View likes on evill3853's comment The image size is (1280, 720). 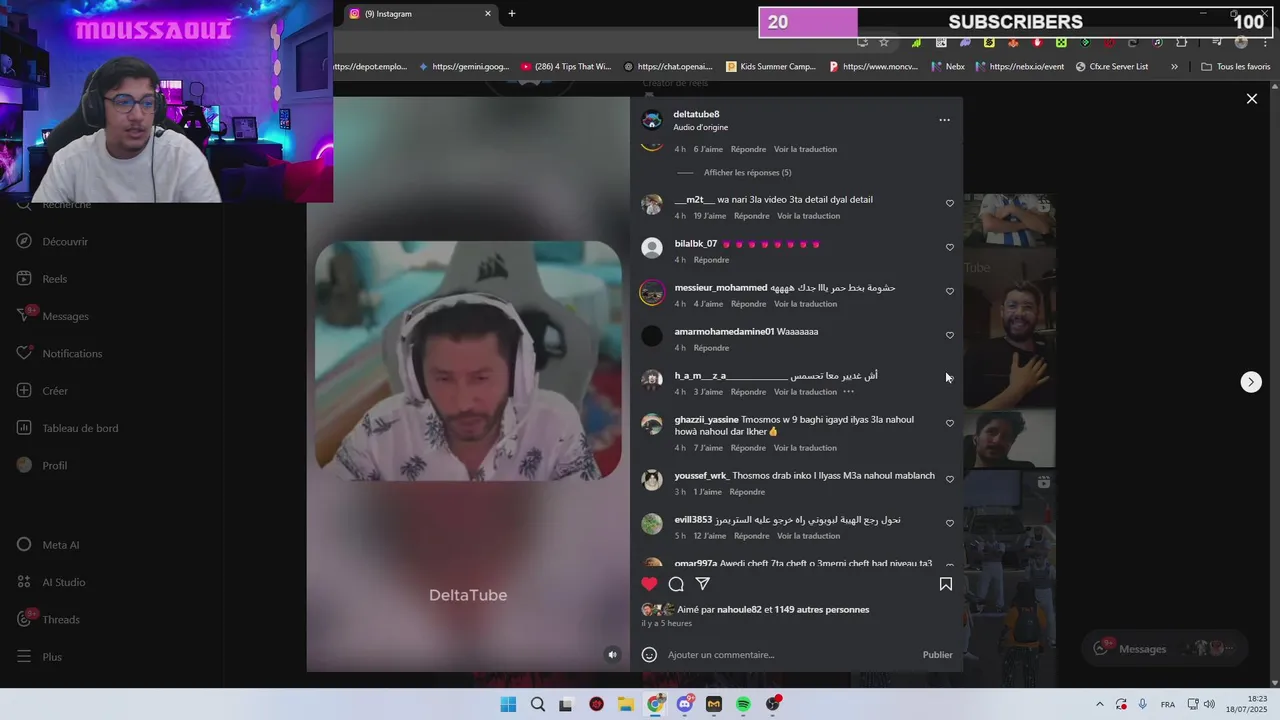[x=710, y=536]
